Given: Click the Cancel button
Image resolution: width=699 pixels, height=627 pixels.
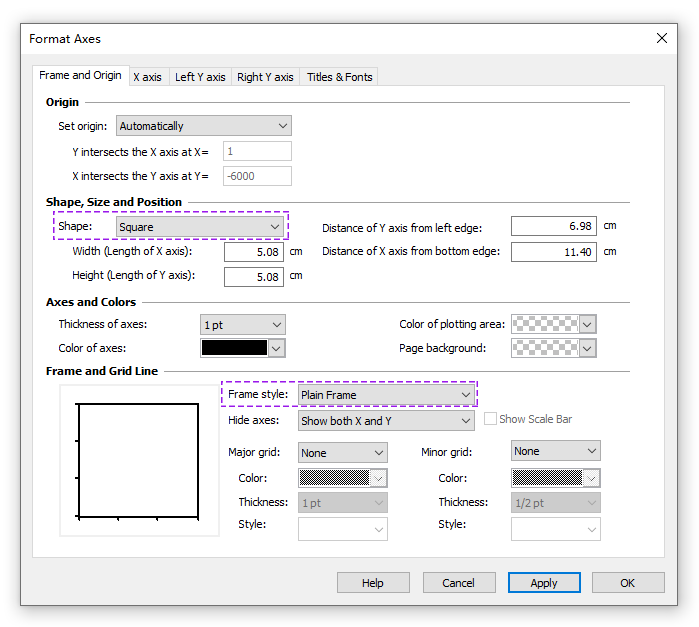Looking at the screenshot, I should pos(459,582).
